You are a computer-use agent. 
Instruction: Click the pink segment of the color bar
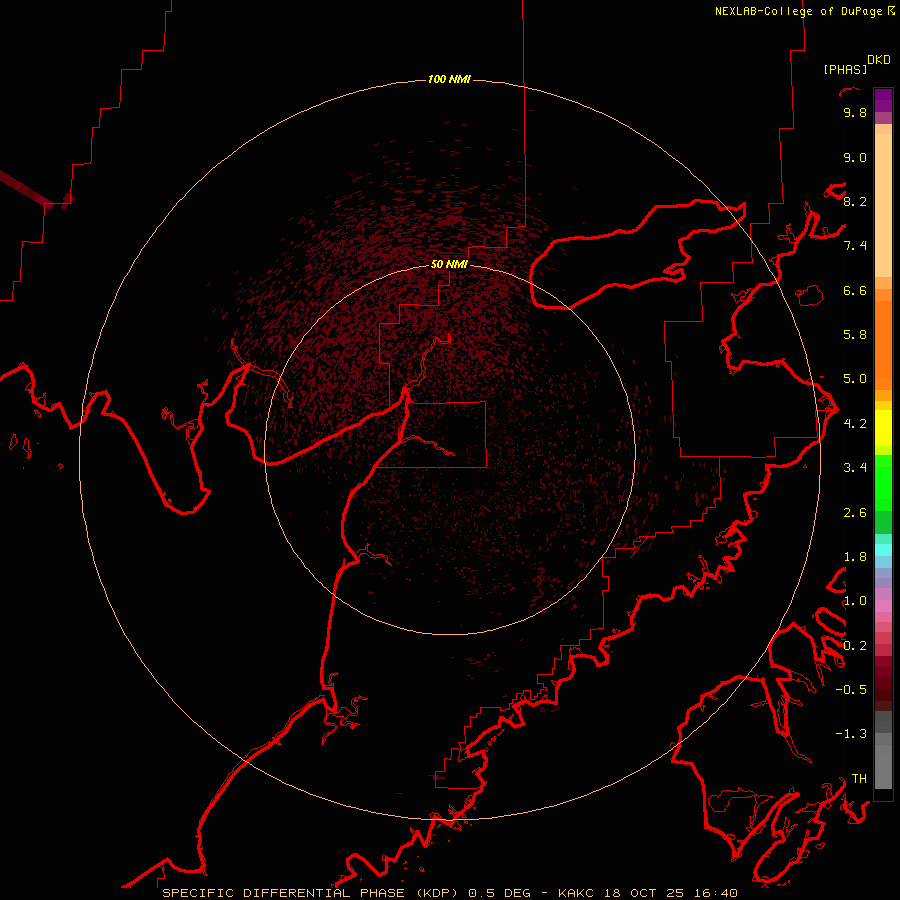pos(883,606)
